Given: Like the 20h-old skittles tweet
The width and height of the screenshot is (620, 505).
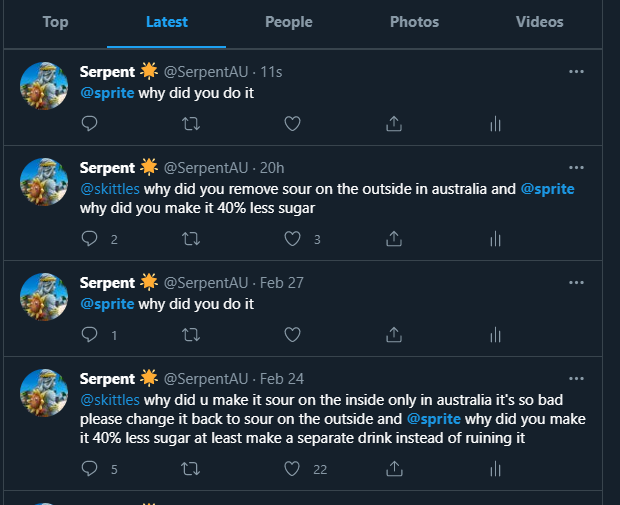Looking at the screenshot, I should click(x=293, y=239).
